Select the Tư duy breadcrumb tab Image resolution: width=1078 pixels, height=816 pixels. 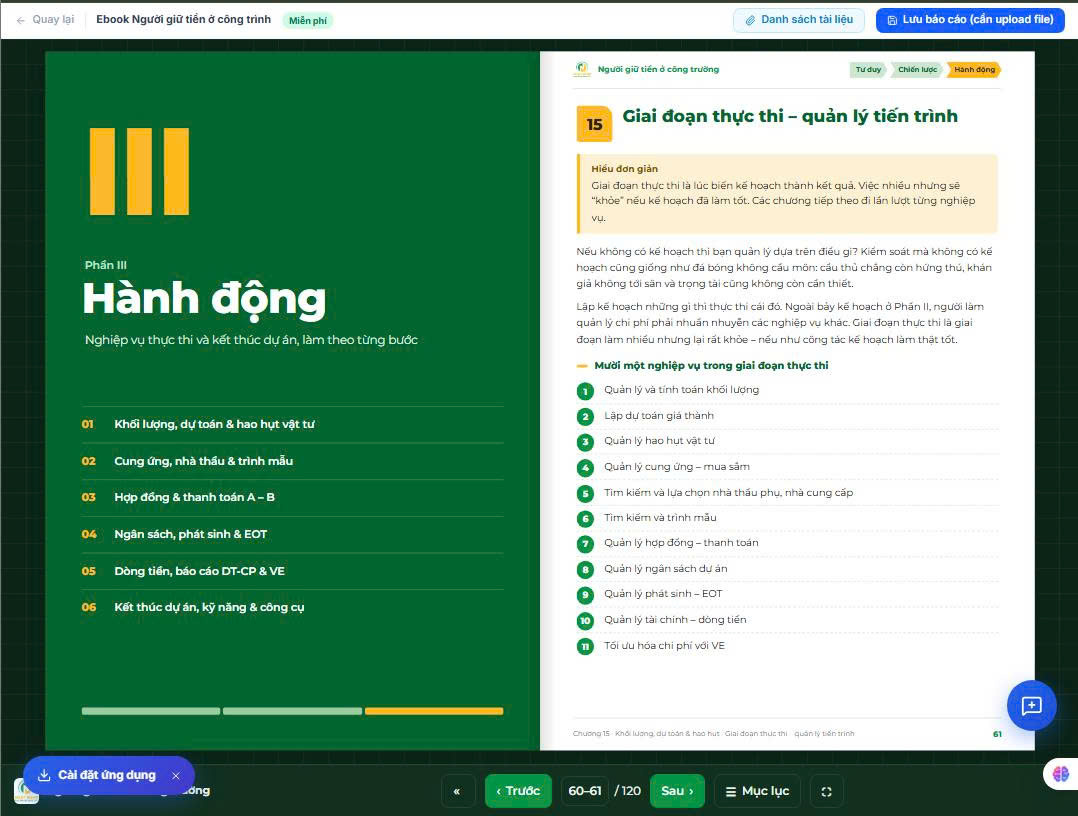click(868, 69)
